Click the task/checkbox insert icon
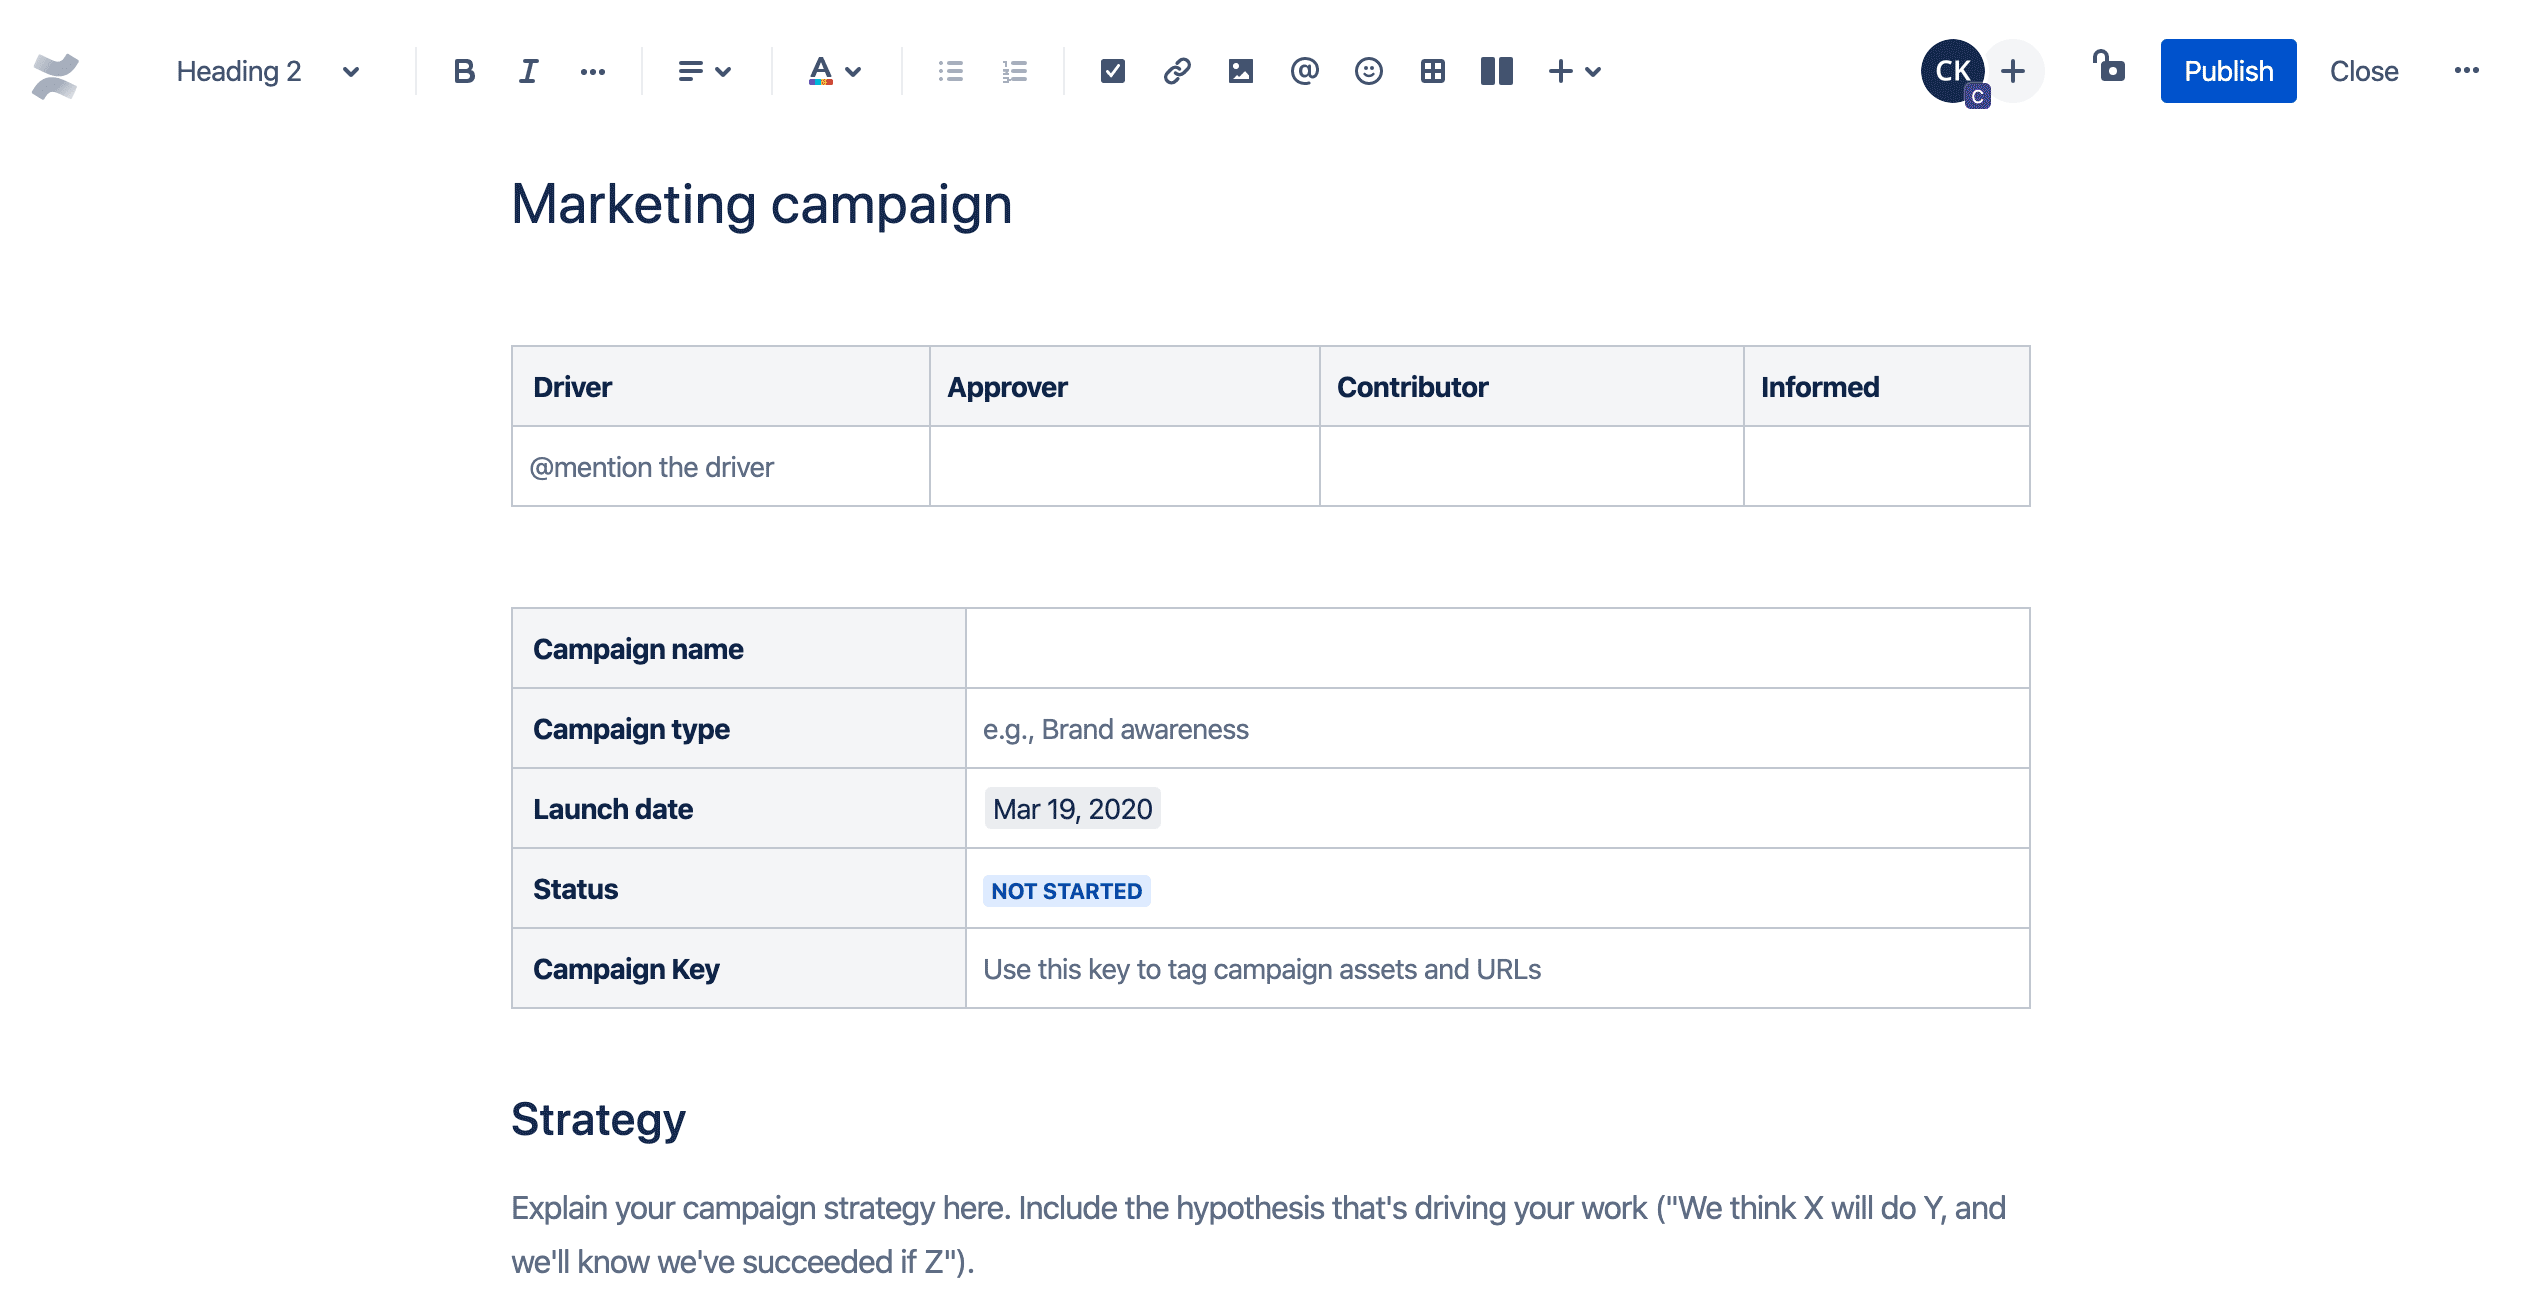Screen dimensions: 2542x1298 [x=1110, y=70]
